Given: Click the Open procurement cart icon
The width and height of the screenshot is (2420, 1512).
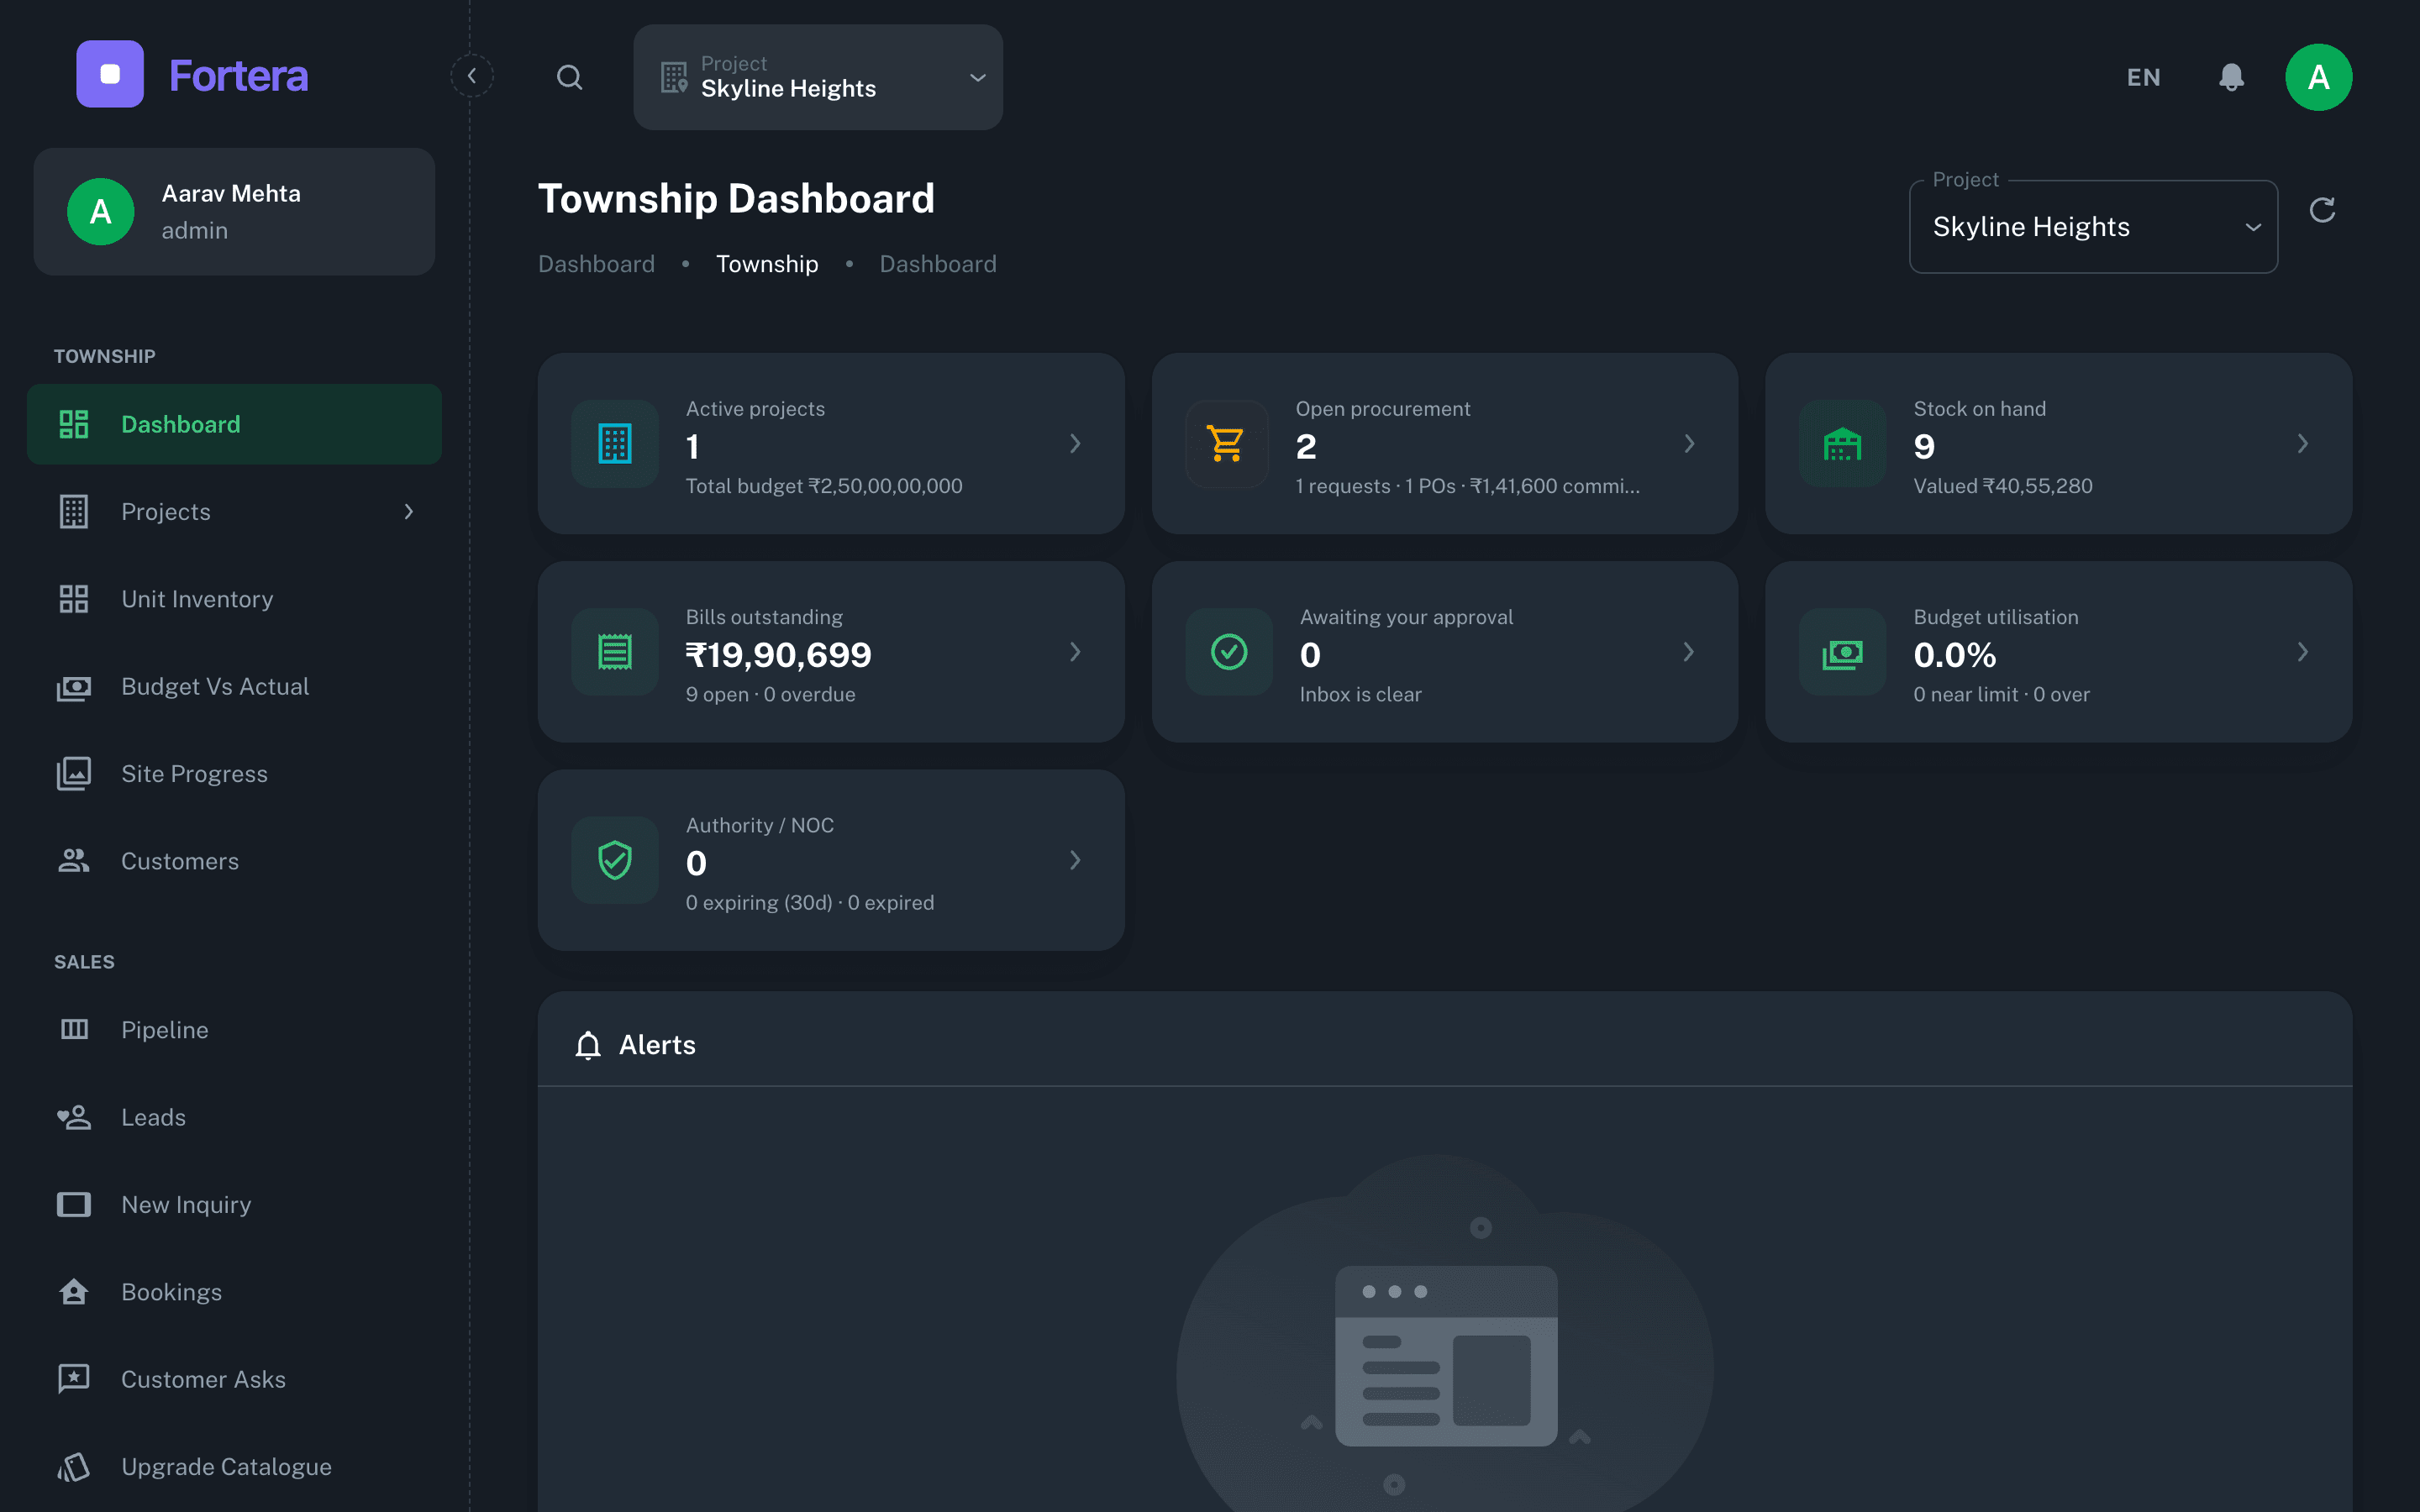Looking at the screenshot, I should pyautogui.click(x=1227, y=444).
